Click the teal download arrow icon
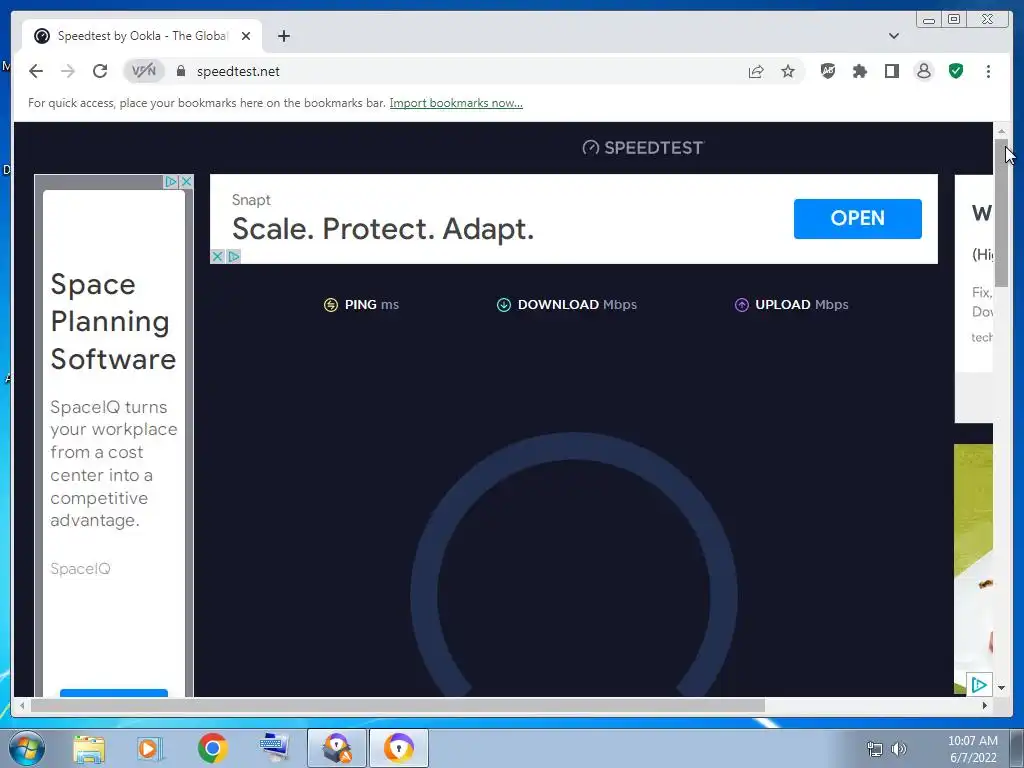The height and width of the screenshot is (768, 1024). tap(504, 305)
